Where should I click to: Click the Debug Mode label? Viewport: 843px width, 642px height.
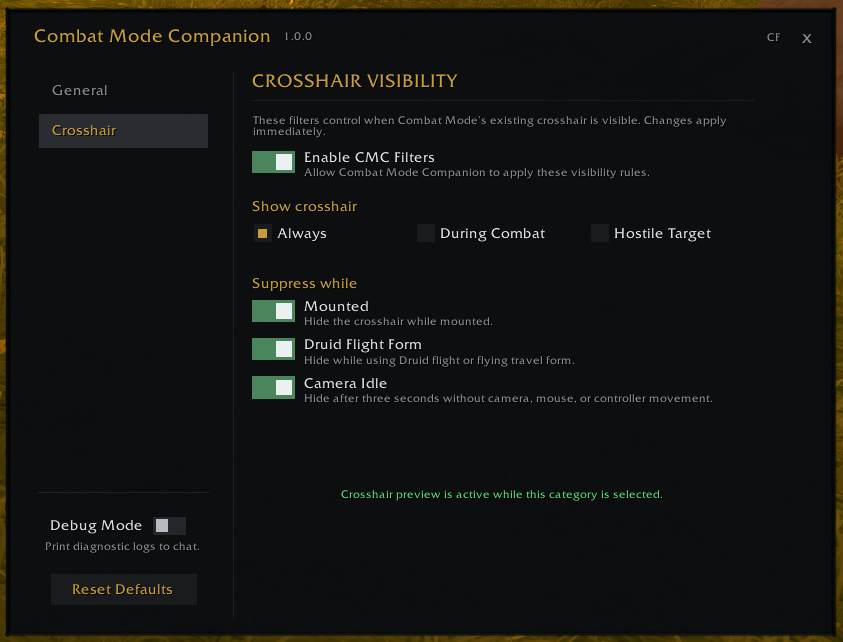point(96,525)
